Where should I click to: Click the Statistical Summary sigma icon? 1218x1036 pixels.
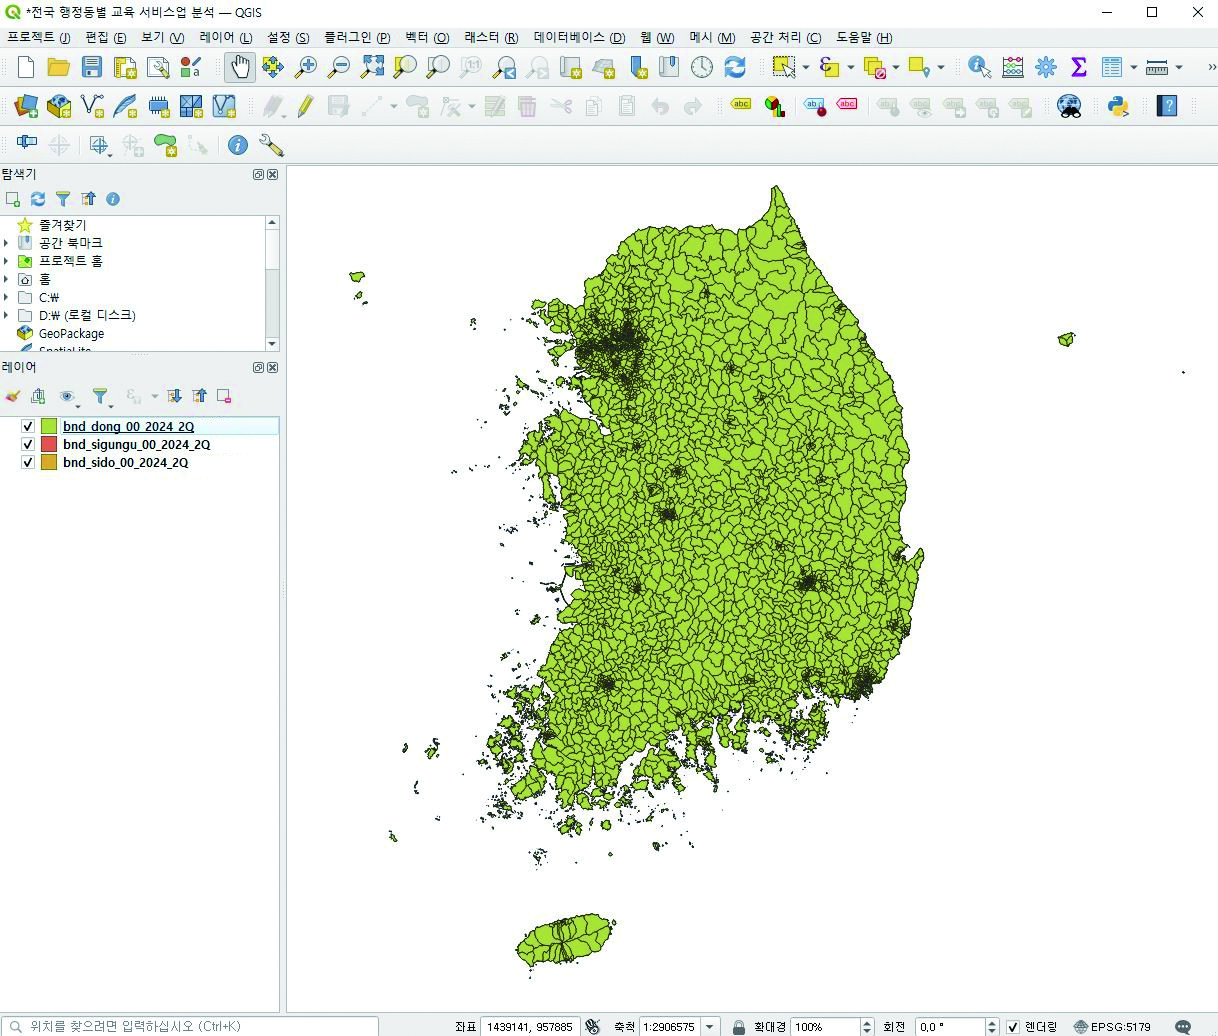click(1078, 67)
